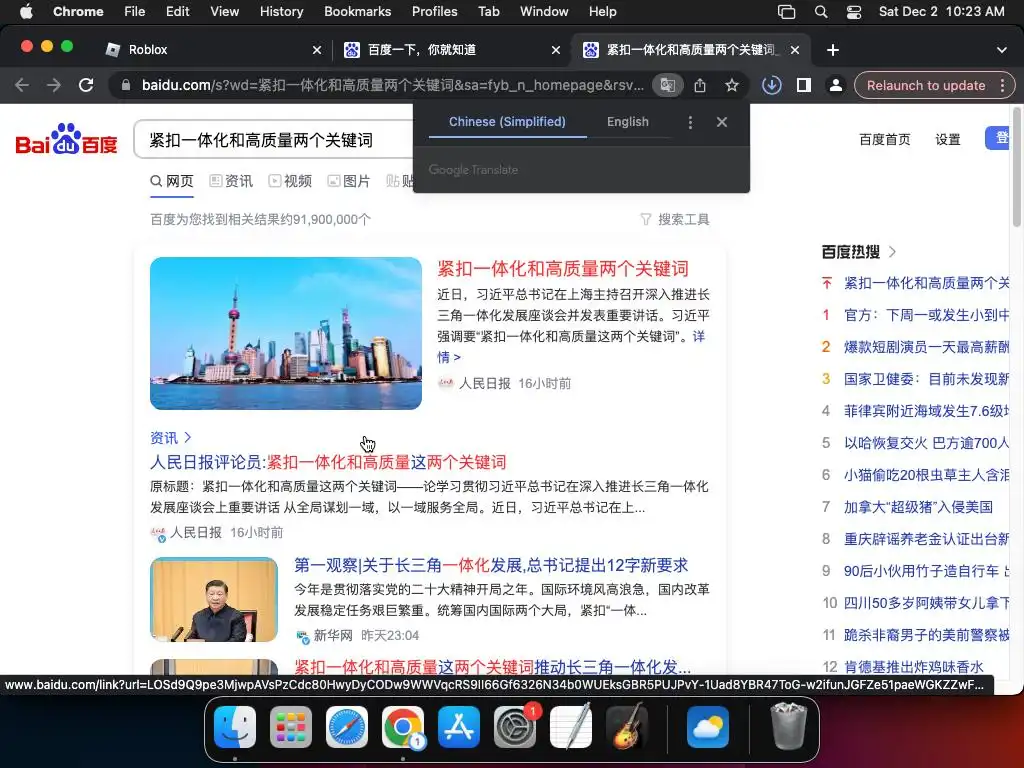Open Spotlight search in menu bar
The width and height of the screenshot is (1024, 768).
click(x=821, y=12)
